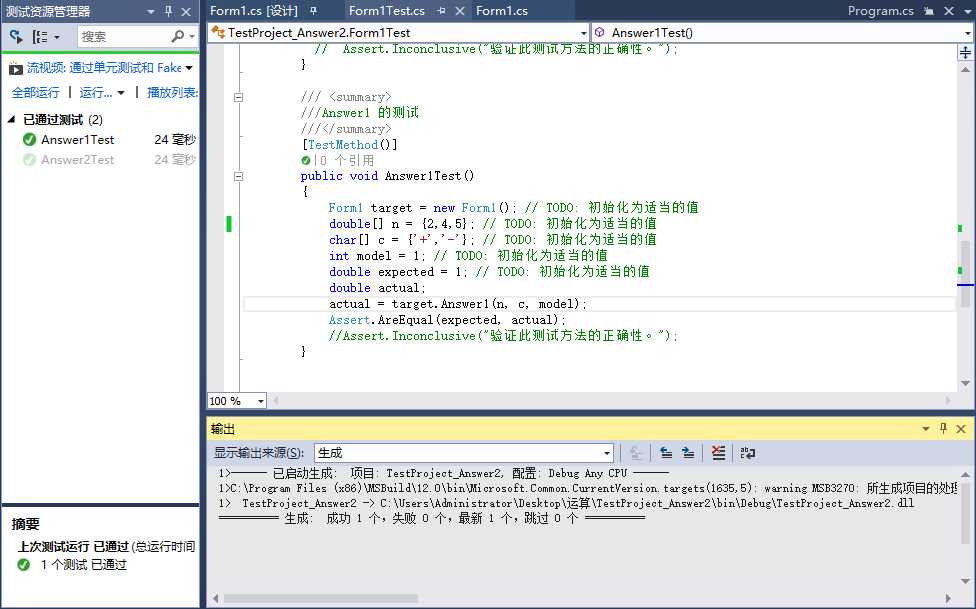Click the Output panel horizontal scrollbar thumb
Screen dimensions: 976x609
point(321,598)
